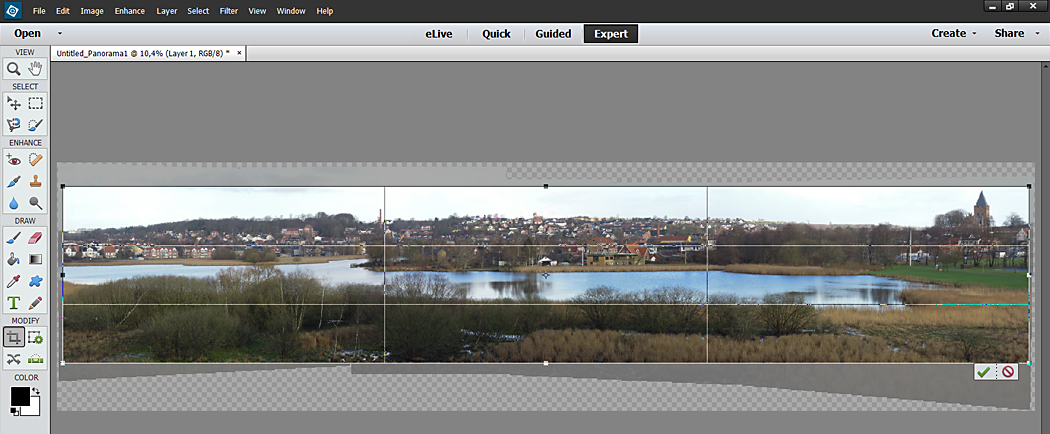Open the Select menu

pos(198,11)
